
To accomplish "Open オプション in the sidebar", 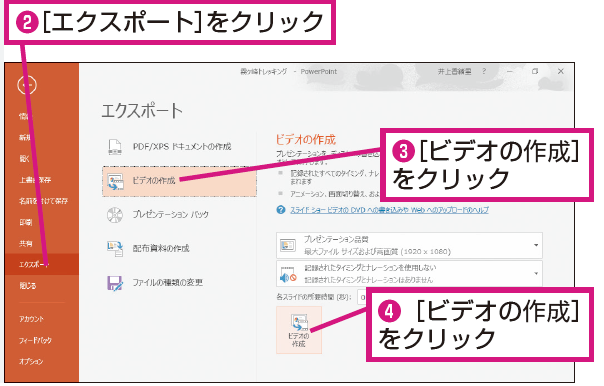I will pyautogui.click(x=31, y=361).
